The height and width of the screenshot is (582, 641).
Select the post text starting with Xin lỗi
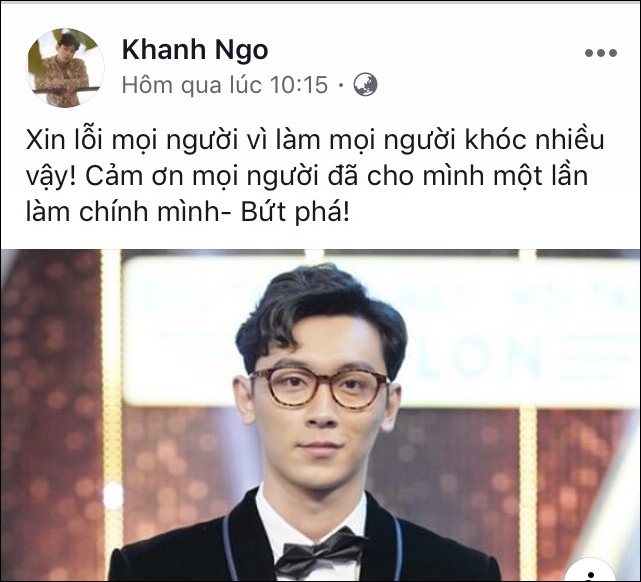(x=315, y=176)
